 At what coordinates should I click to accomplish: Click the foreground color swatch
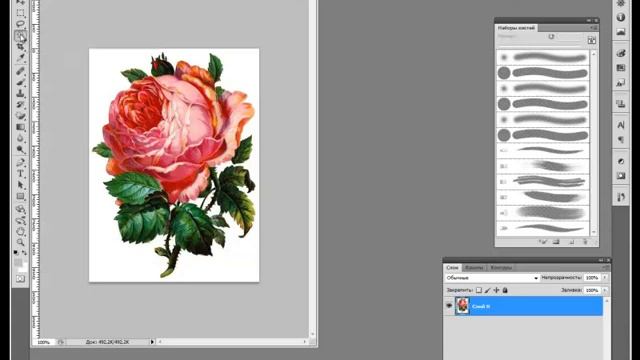(18, 263)
